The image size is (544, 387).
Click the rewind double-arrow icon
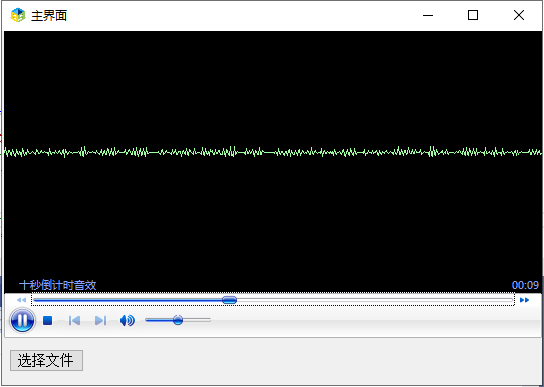[22, 300]
